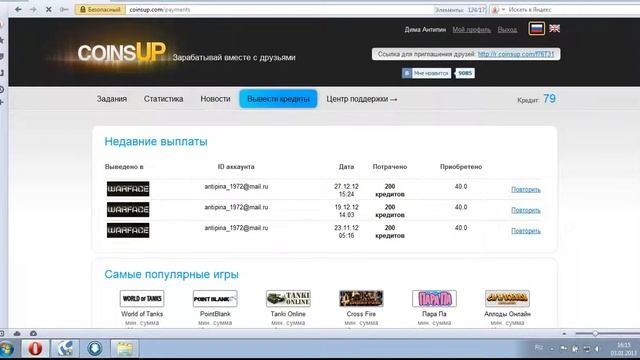Screen dimensions: 640x360
Task: Click Повторить for the 23.11.12 payment
Action: pyautogui.click(x=526, y=231)
